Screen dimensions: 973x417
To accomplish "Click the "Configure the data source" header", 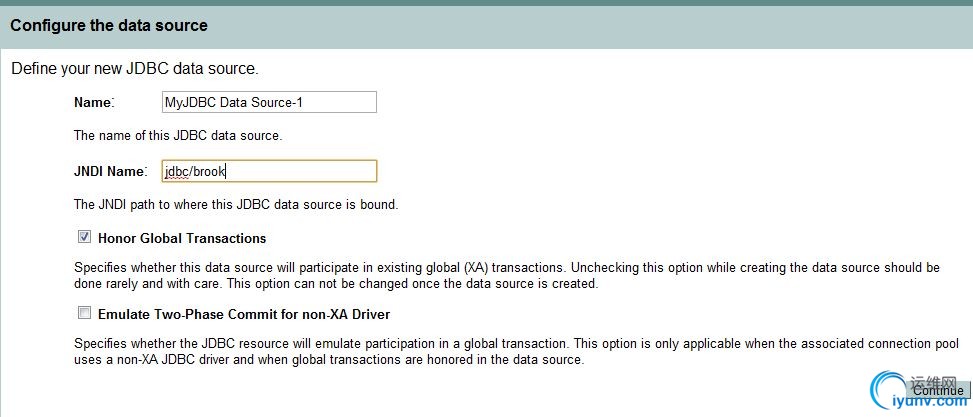I will click(x=109, y=25).
